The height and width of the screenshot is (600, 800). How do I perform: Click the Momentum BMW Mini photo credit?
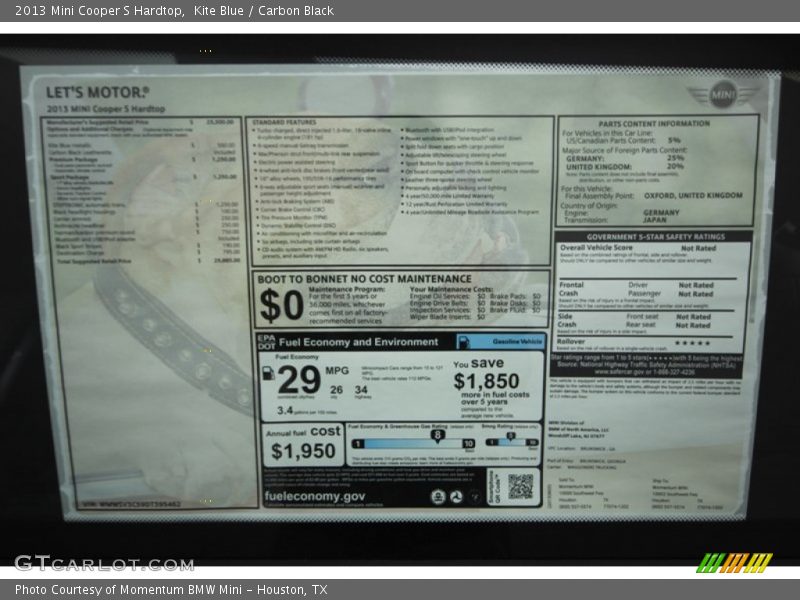(170, 590)
